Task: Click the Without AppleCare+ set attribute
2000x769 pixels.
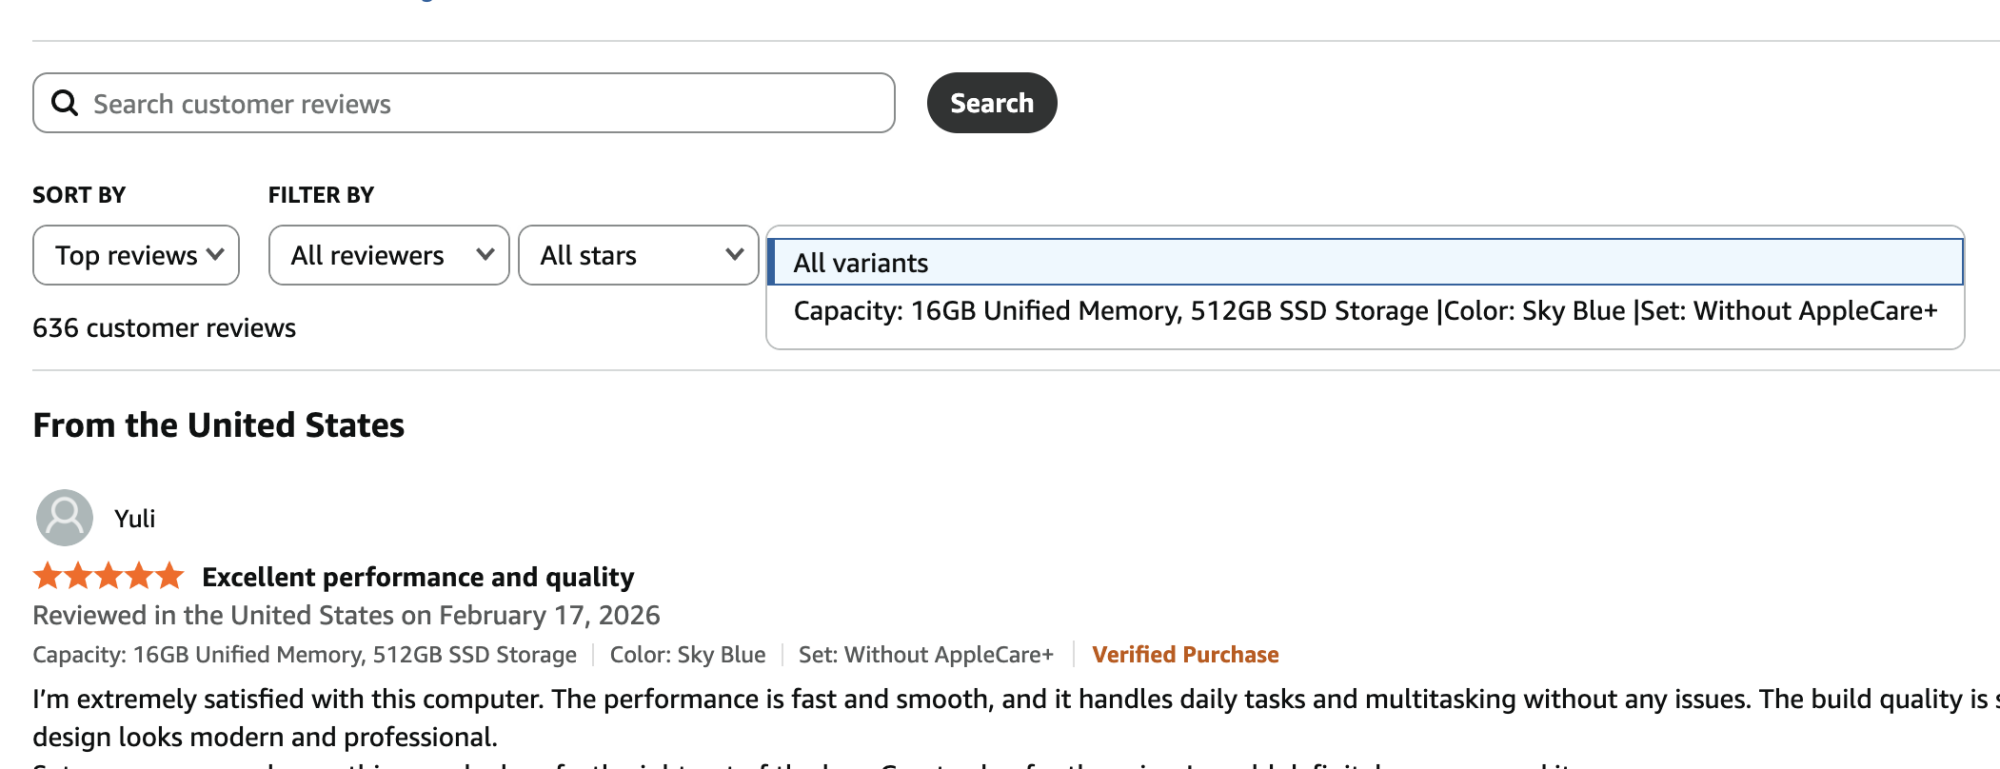Action: (928, 654)
